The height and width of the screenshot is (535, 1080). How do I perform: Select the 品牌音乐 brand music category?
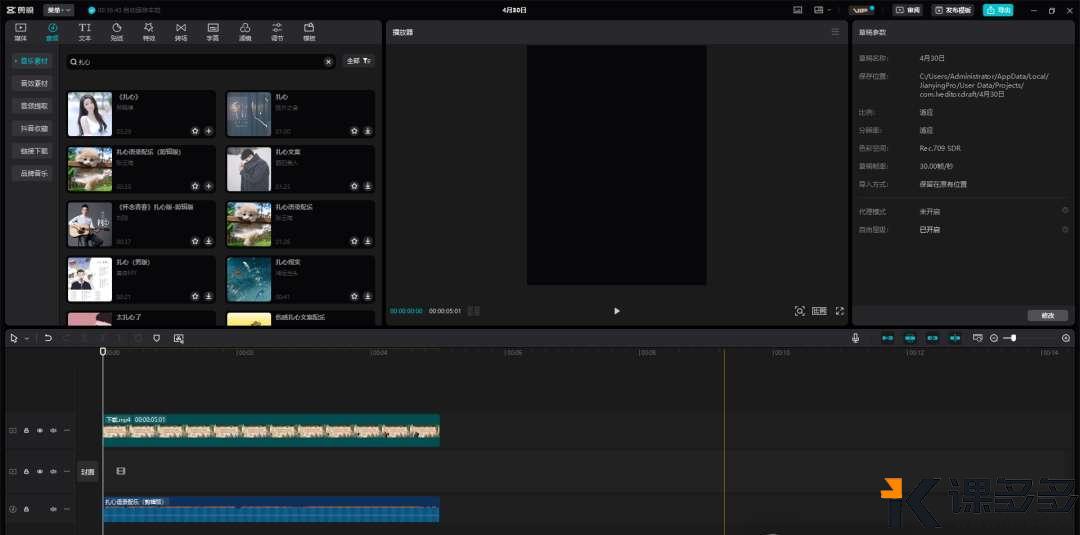(x=32, y=174)
